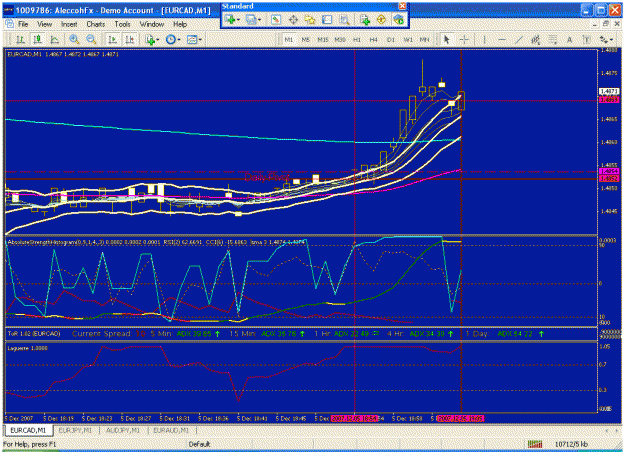Expand the Profiles dropdown arrow
625x452 pixels.
[259, 20]
